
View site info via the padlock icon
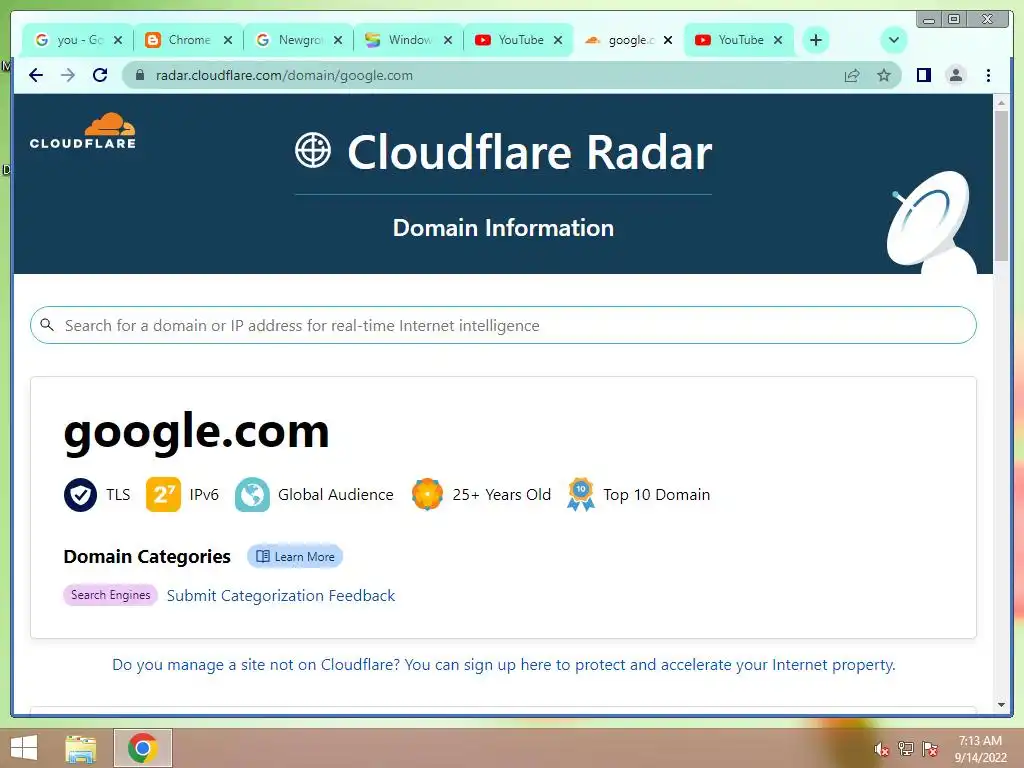click(139, 75)
